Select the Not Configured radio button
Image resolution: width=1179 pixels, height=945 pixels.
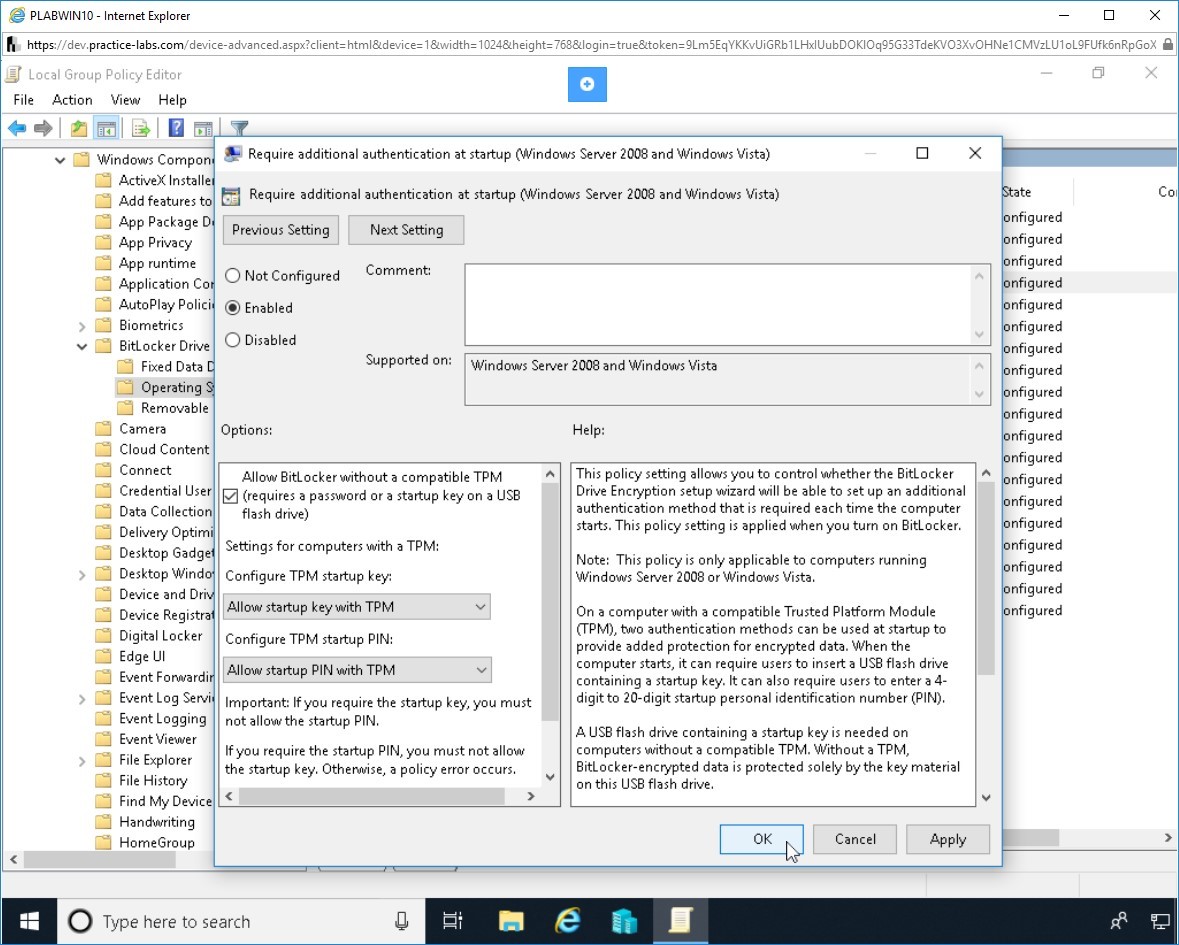(x=233, y=276)
